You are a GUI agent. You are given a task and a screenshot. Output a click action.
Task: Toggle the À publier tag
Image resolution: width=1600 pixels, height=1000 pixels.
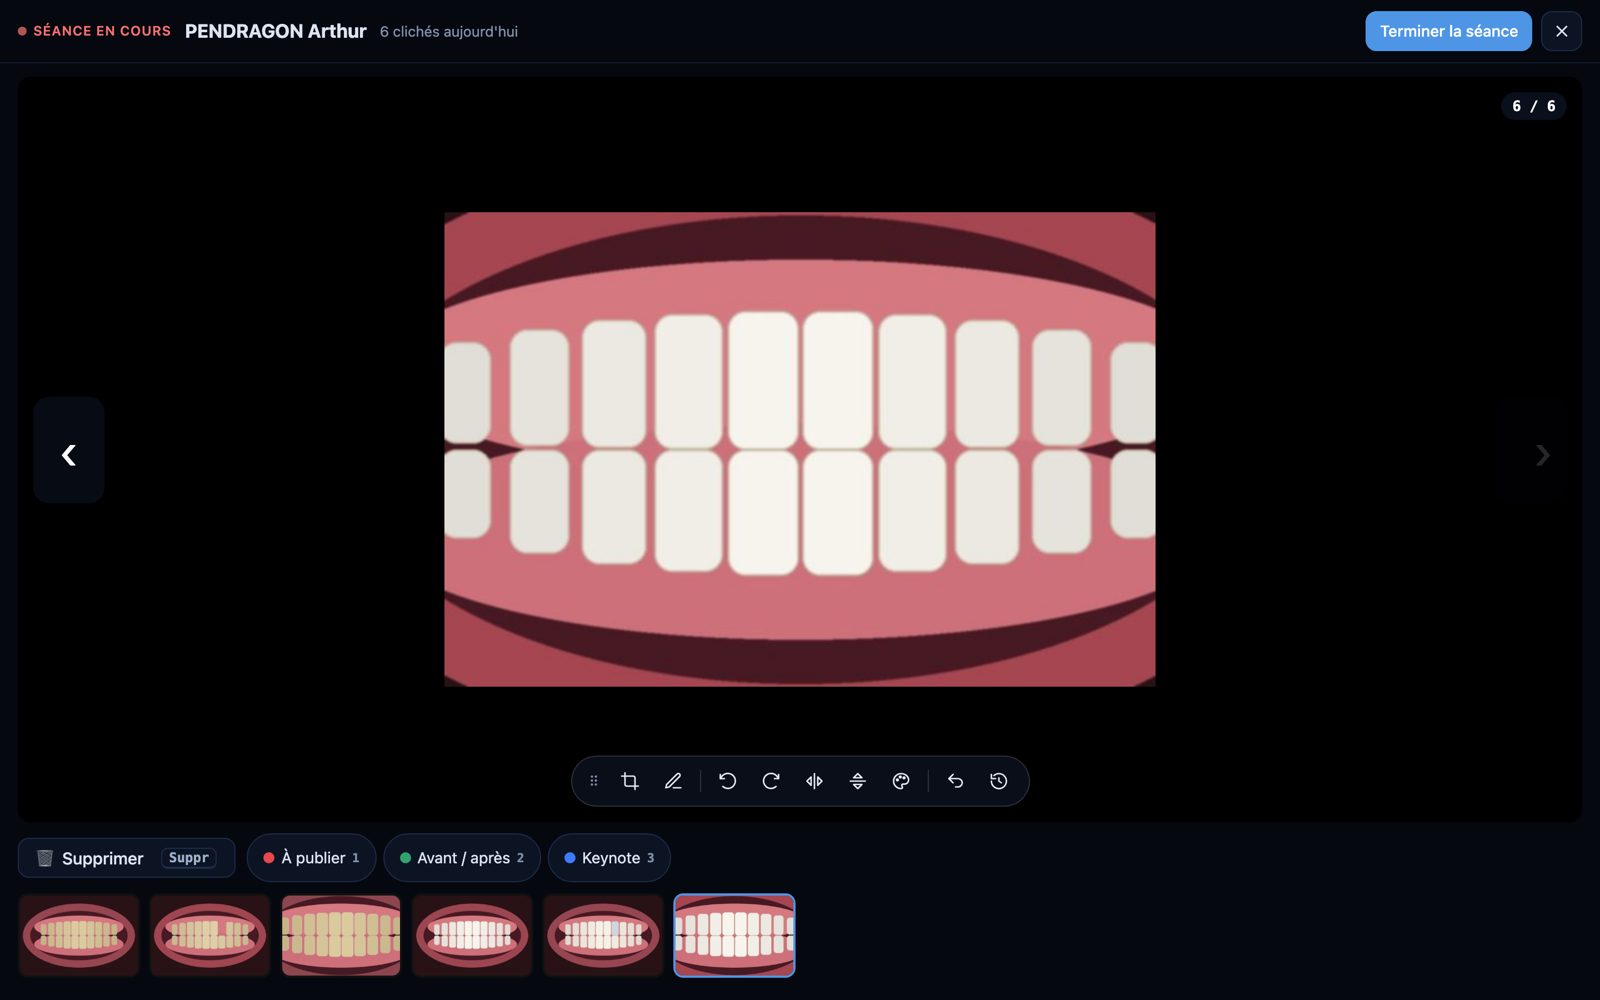pyautogui.click(x=311, y=858)
